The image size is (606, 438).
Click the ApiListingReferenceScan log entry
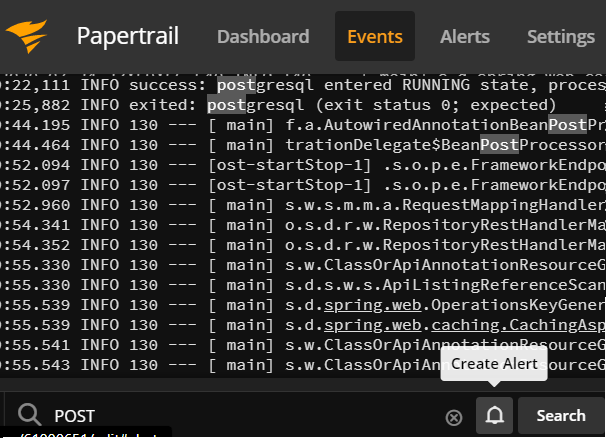tap(303, 285)
